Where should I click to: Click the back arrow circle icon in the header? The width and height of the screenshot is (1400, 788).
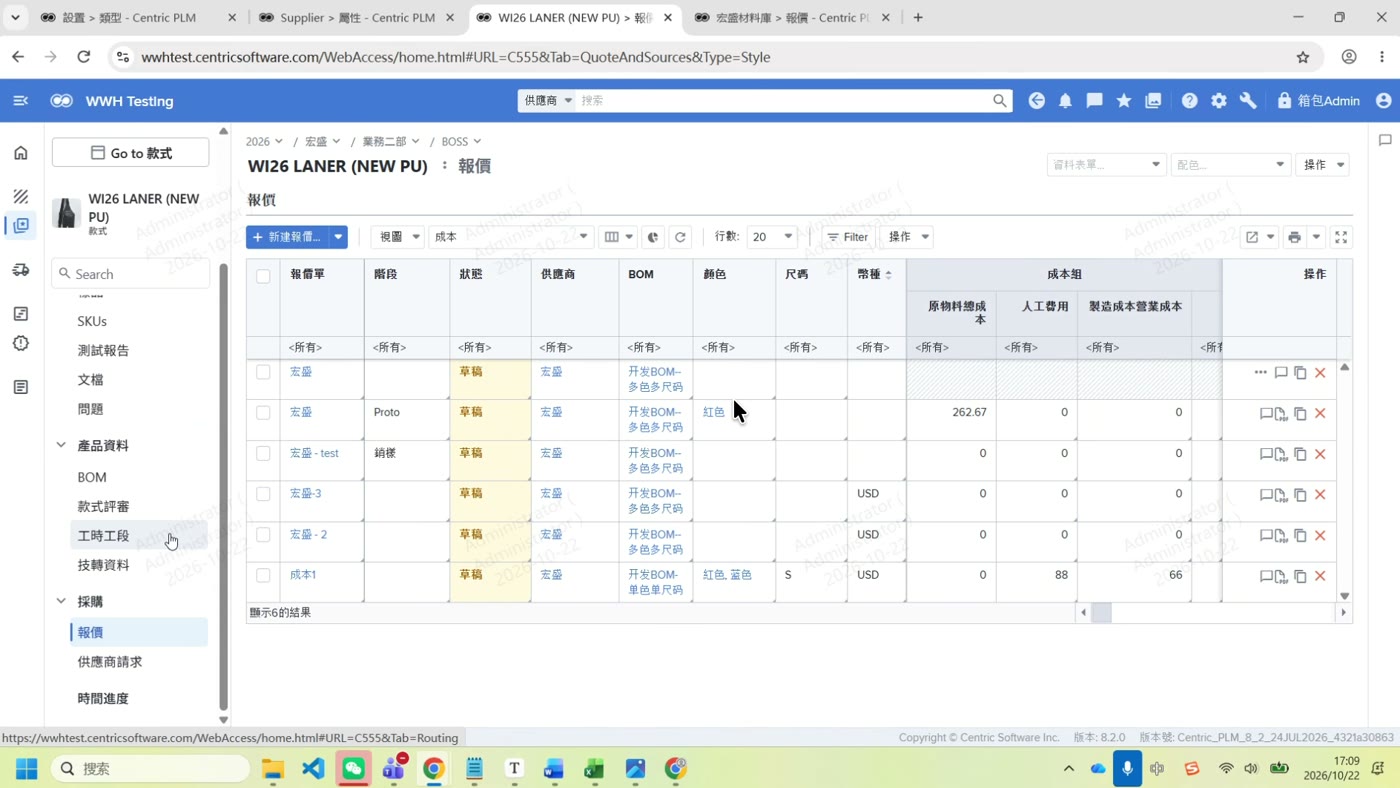tap(1036, 101)
